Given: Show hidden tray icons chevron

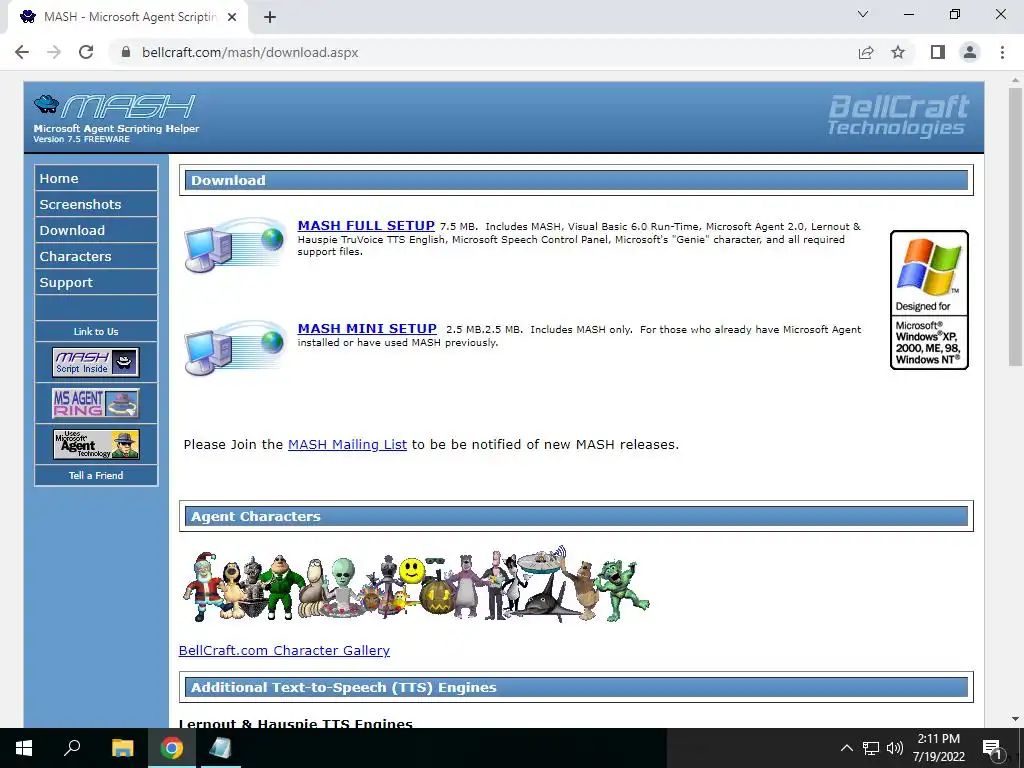Looking at the screenshot, I should click(x=846, y=748).
